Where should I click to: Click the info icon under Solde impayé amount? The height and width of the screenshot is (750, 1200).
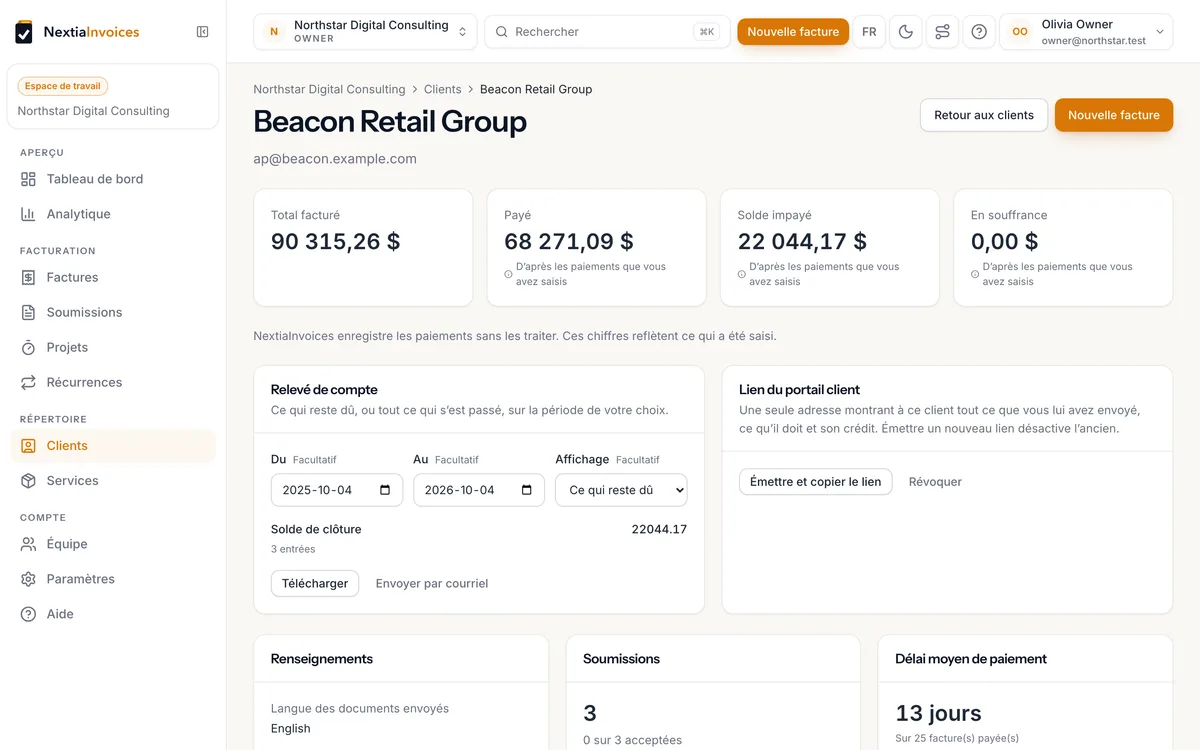(x=741, y=274)
